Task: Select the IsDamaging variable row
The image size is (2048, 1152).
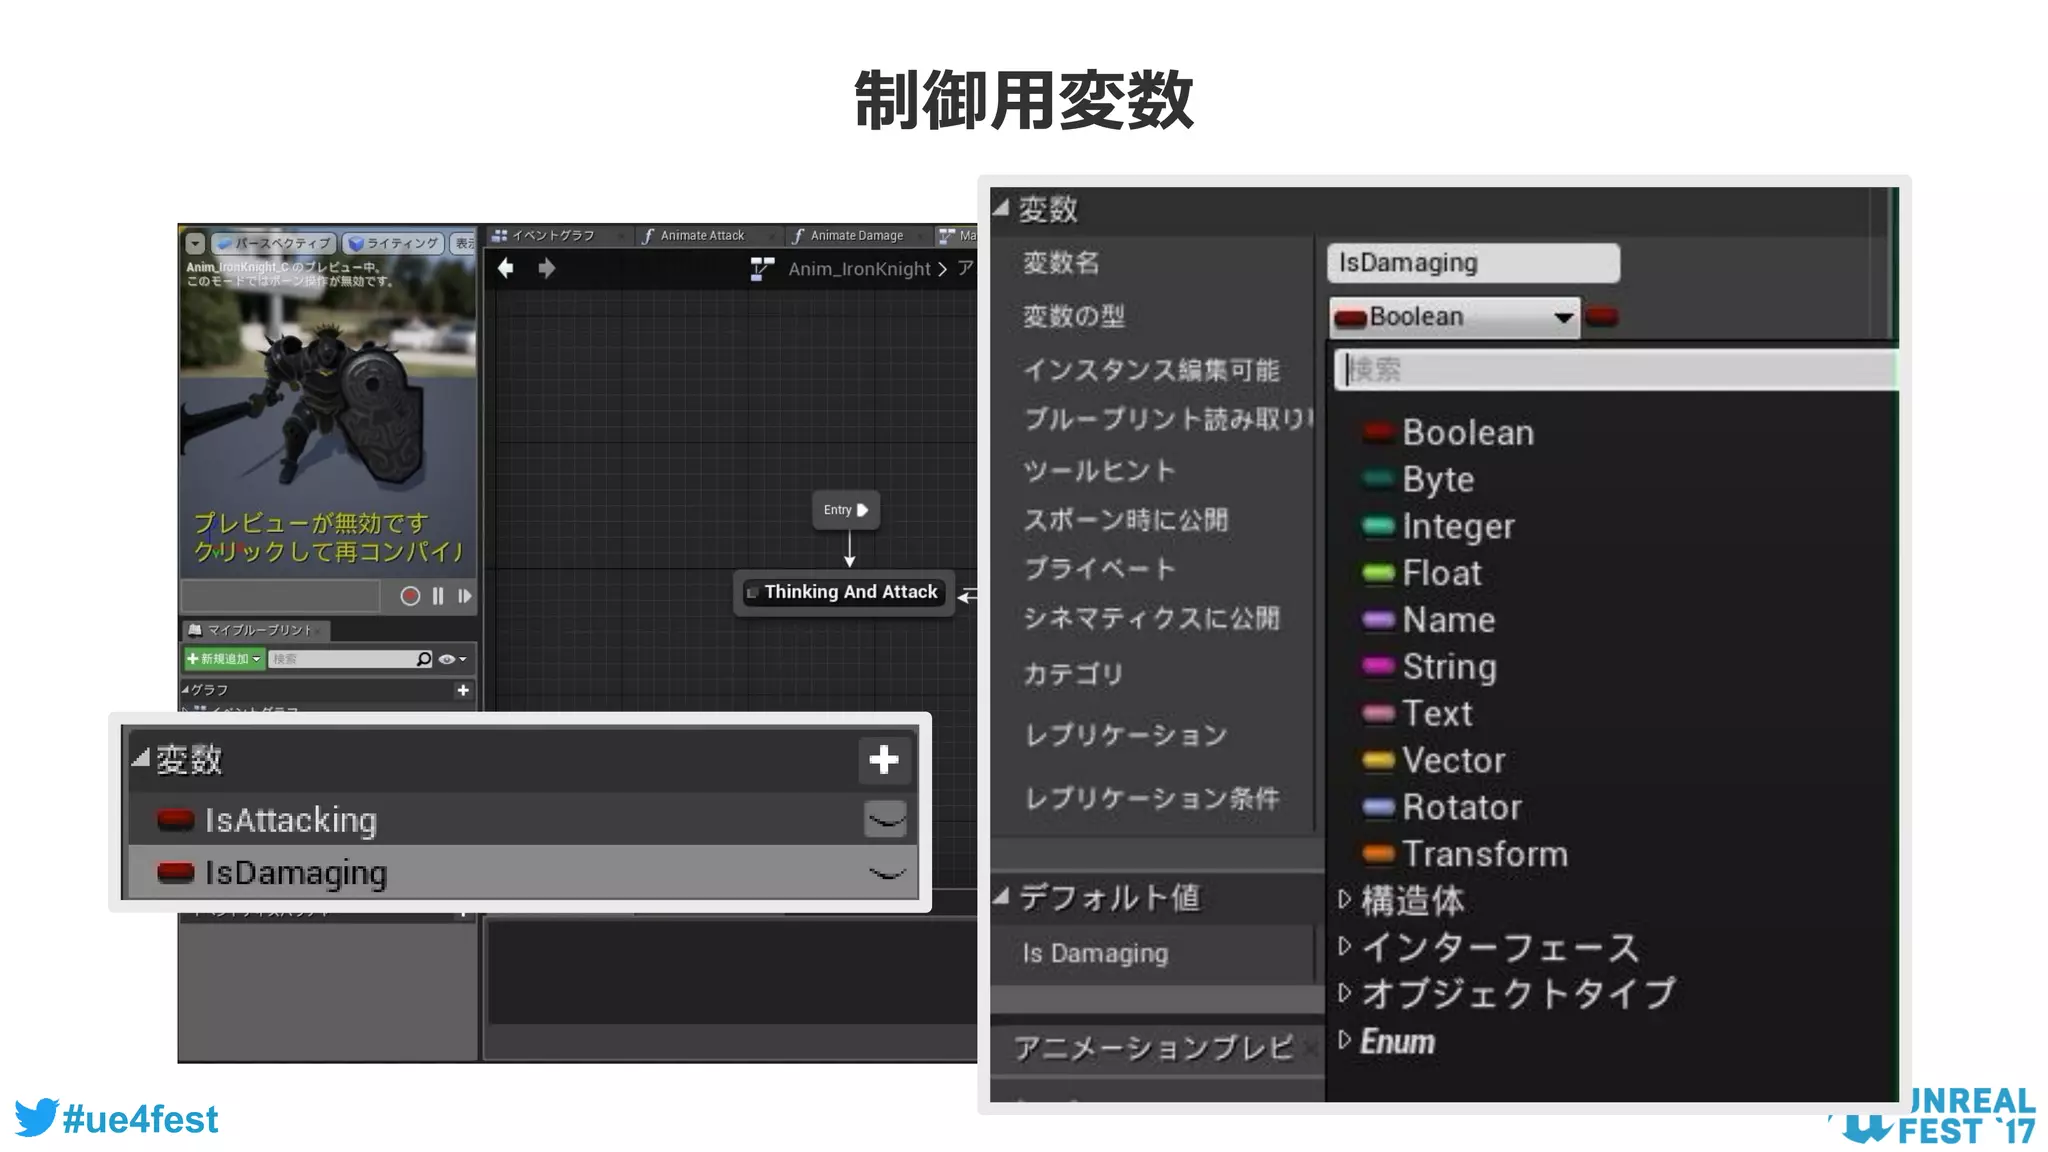Action: point(520,872)
